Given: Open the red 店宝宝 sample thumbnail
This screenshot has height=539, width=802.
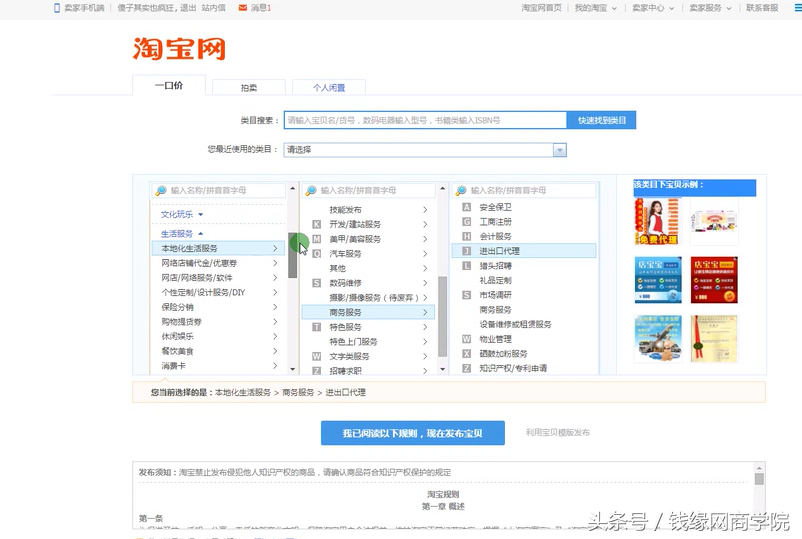Looking at the screenshot, I should click(x=714, y=280).
